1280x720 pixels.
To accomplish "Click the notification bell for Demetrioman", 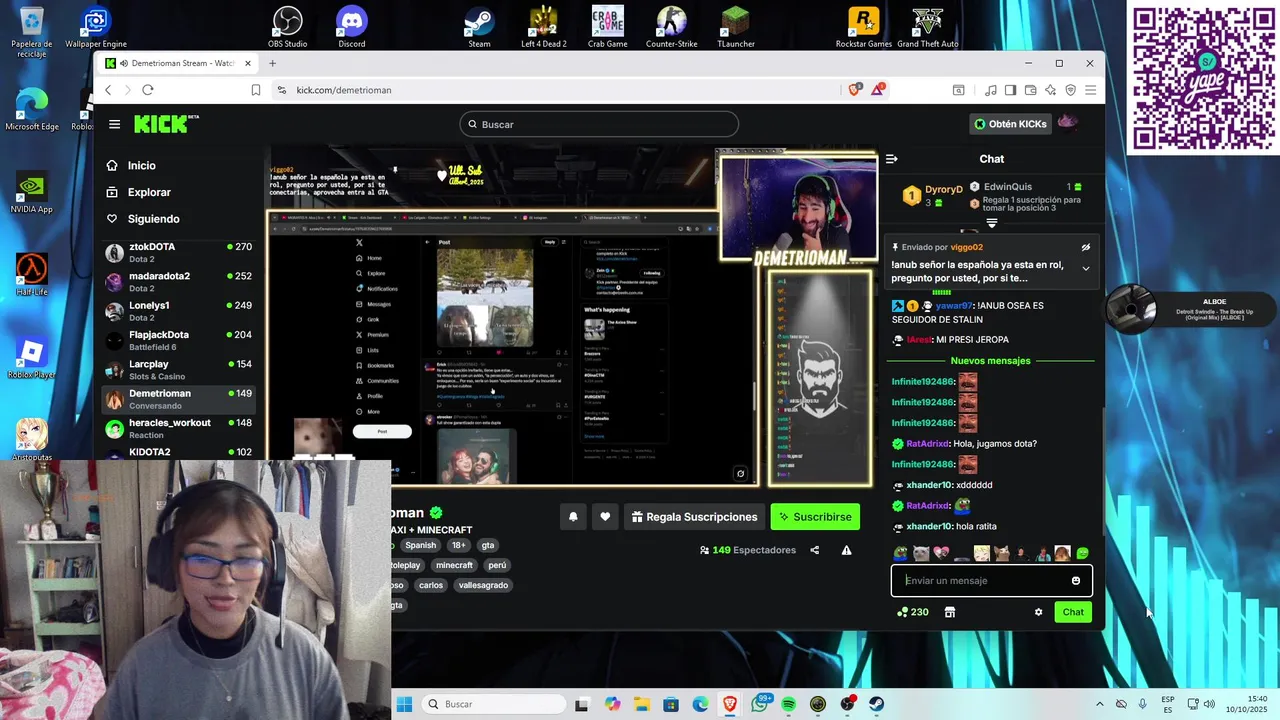I will pos(573,517).
